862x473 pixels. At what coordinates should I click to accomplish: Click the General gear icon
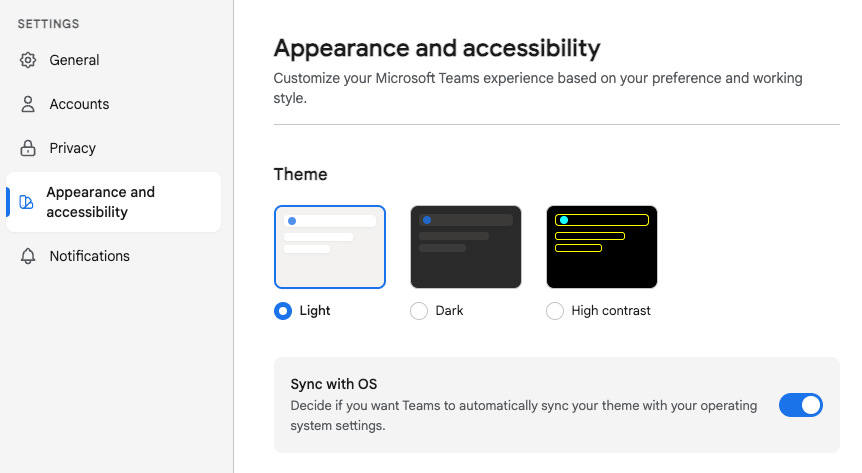[x=28, y=60]
